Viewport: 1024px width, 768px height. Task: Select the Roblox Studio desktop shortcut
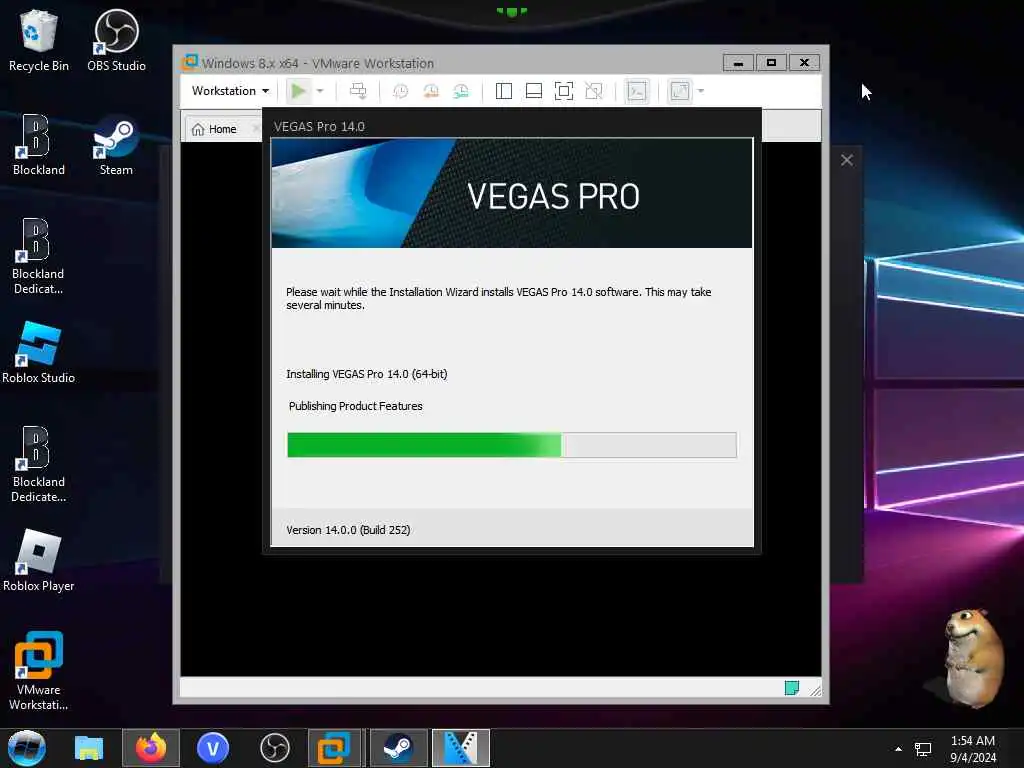[x=39, y=353]
